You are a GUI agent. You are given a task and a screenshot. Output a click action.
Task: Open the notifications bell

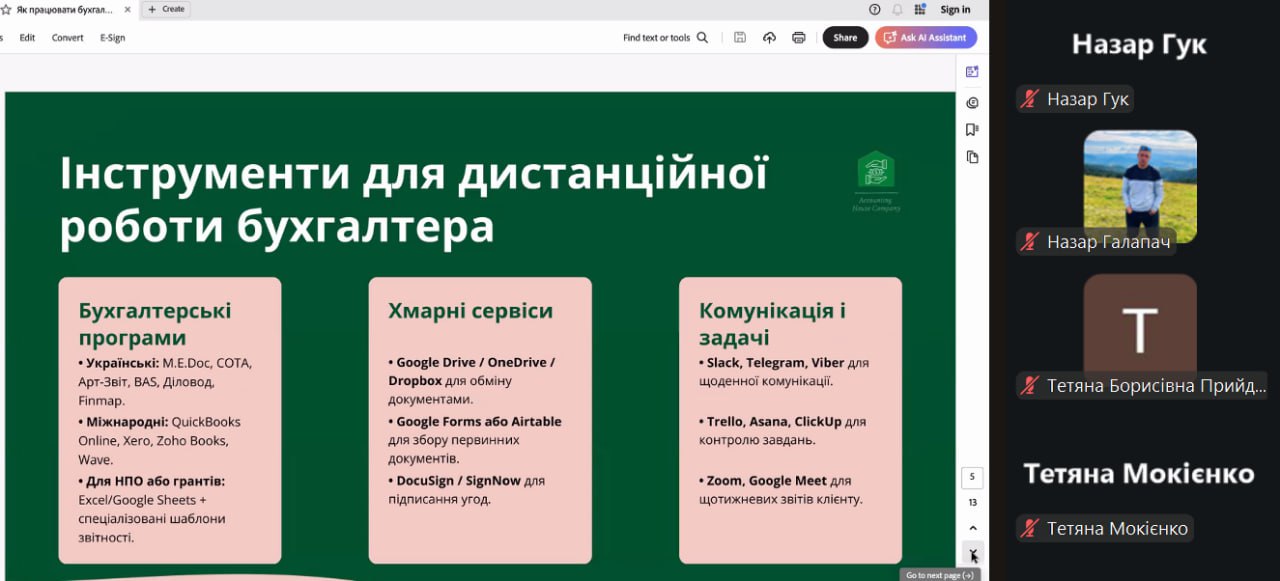tap(897, 9)
